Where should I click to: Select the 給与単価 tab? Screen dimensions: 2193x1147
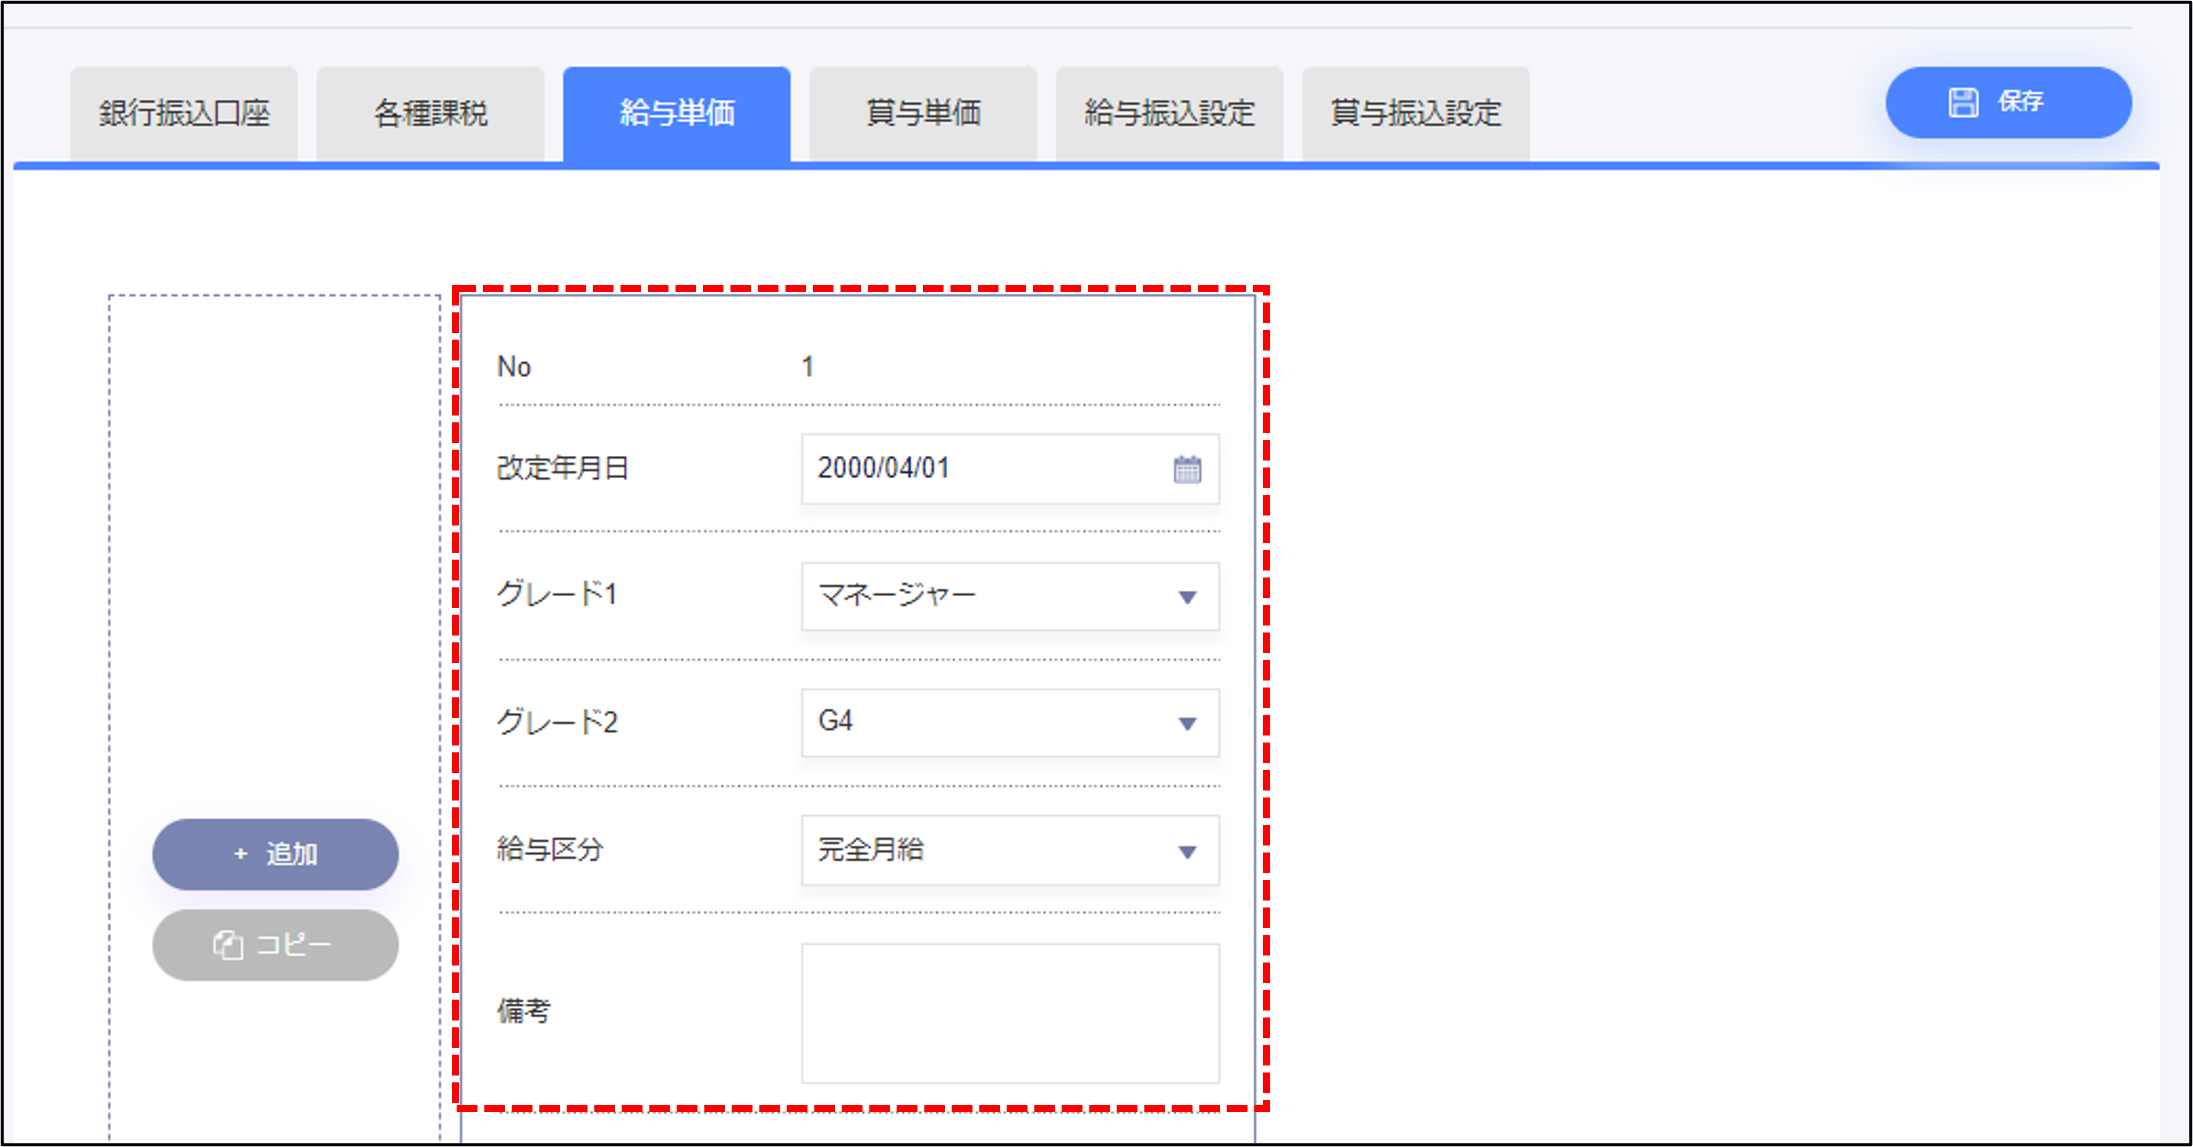coord(677,113)
